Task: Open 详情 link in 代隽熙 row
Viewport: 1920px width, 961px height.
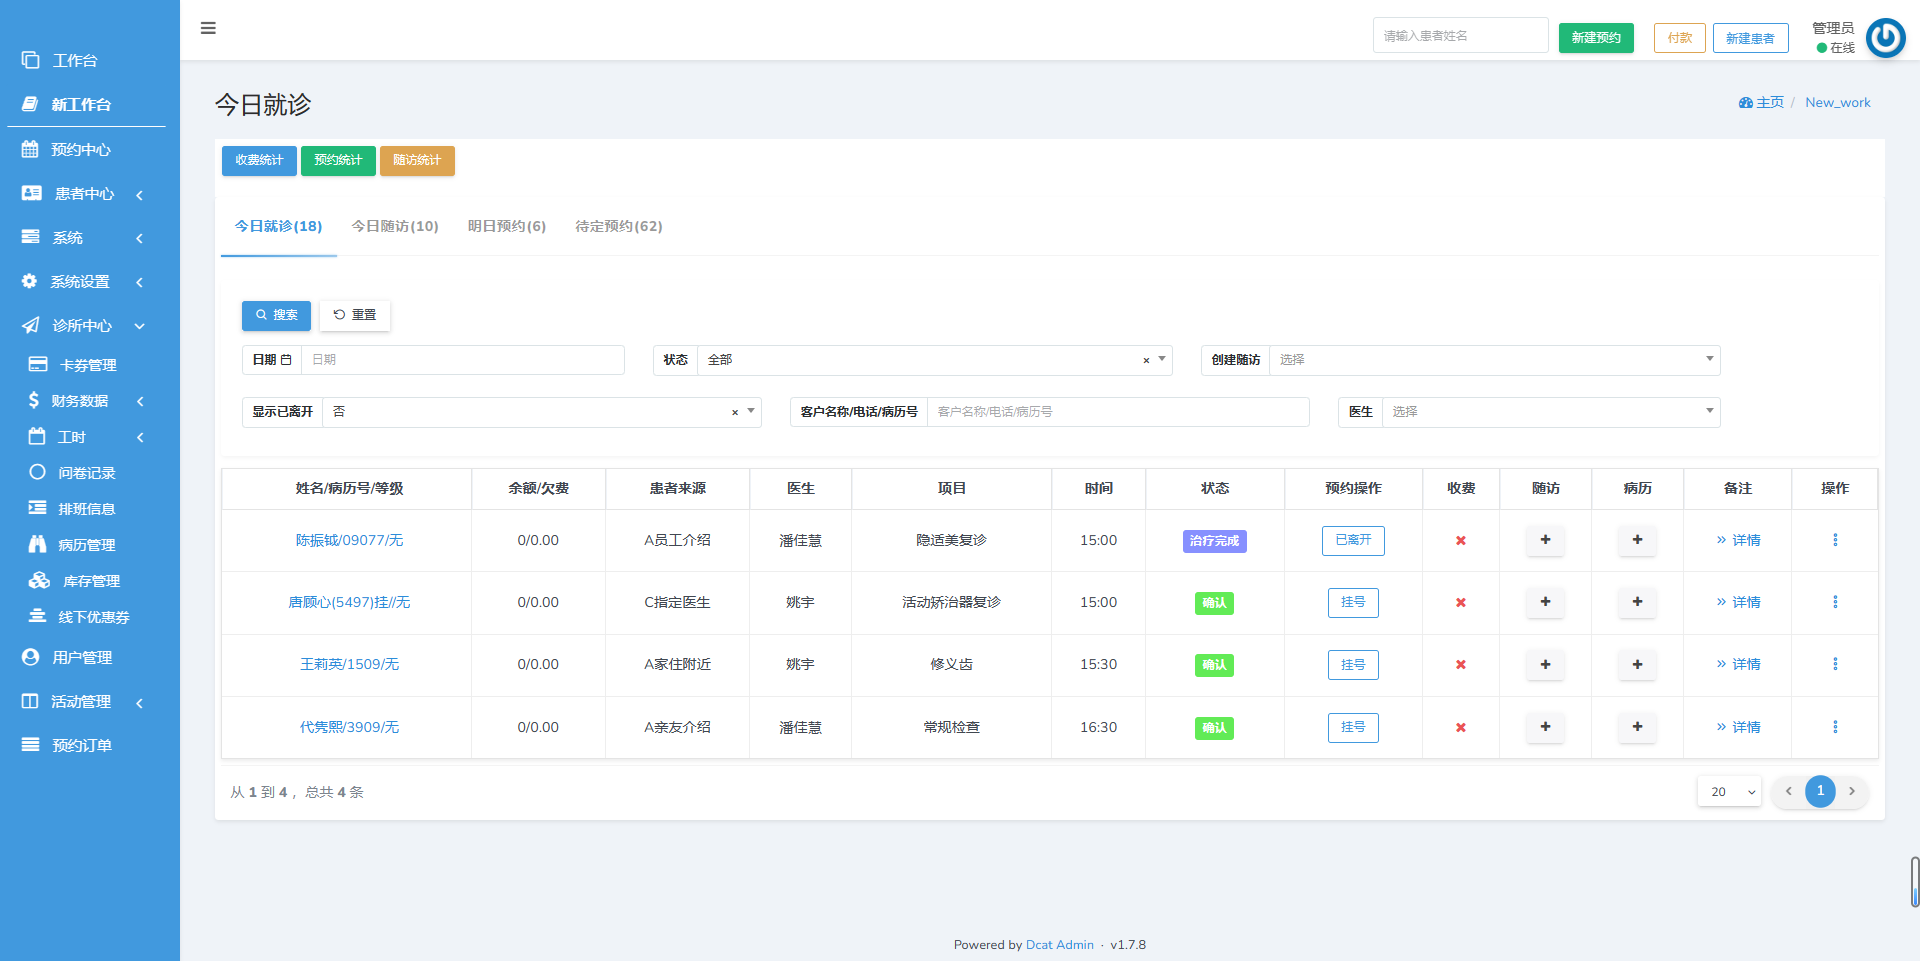Action: click(1738, 727)
